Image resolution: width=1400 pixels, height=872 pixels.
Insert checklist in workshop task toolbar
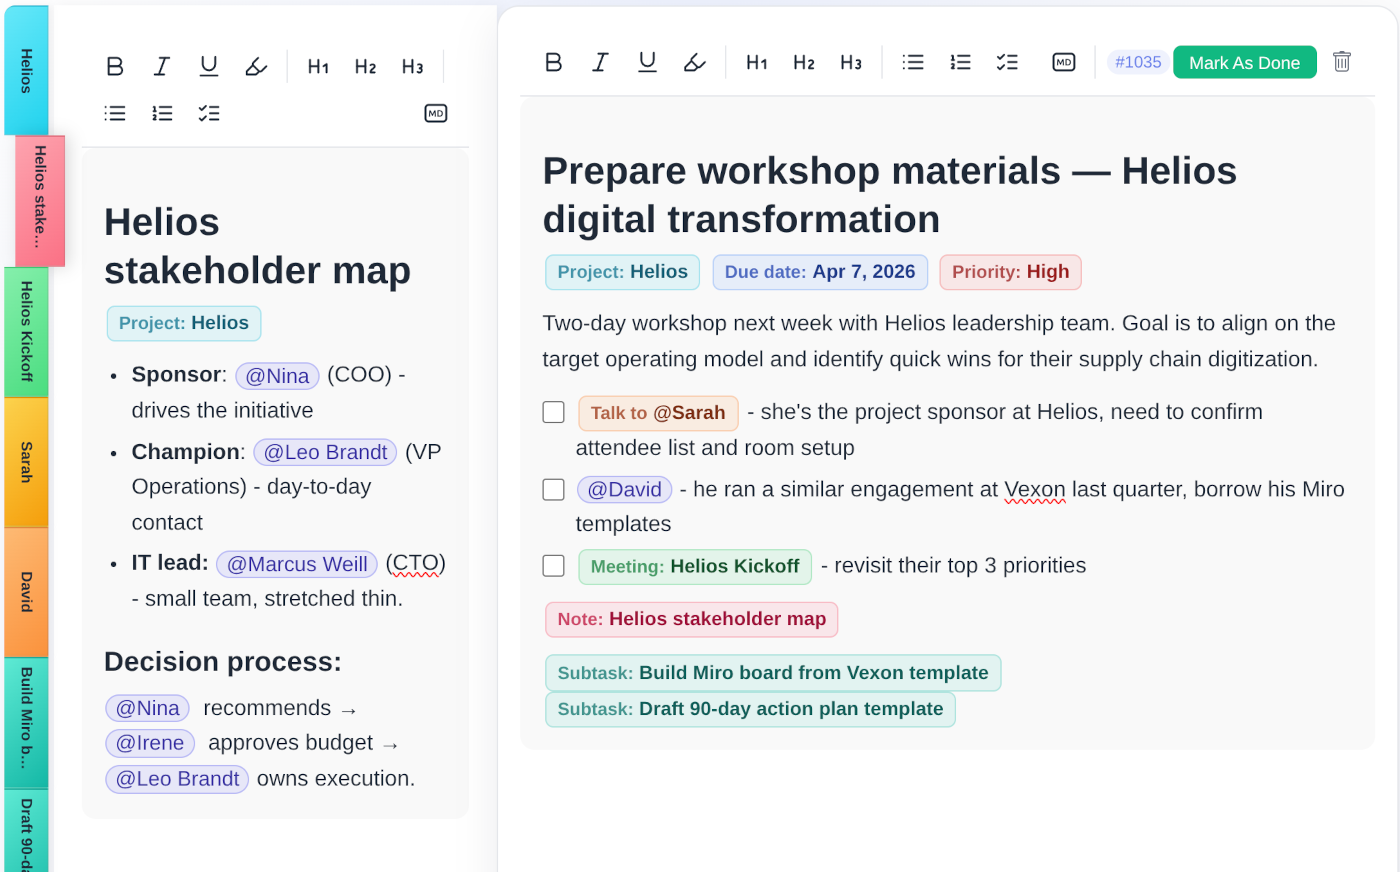click(x=1007, y=62)
